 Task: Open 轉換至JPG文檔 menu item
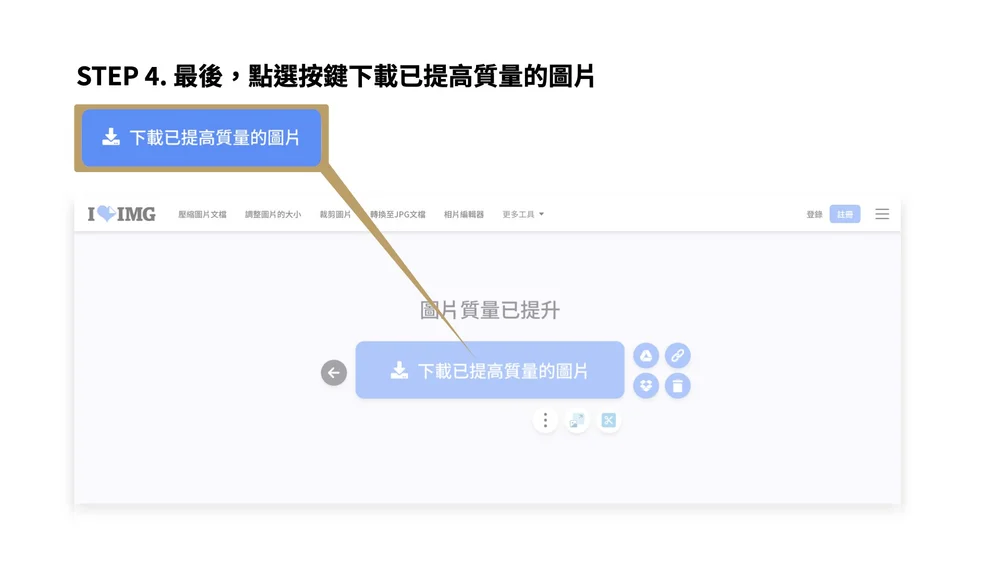tap(397, 214)
